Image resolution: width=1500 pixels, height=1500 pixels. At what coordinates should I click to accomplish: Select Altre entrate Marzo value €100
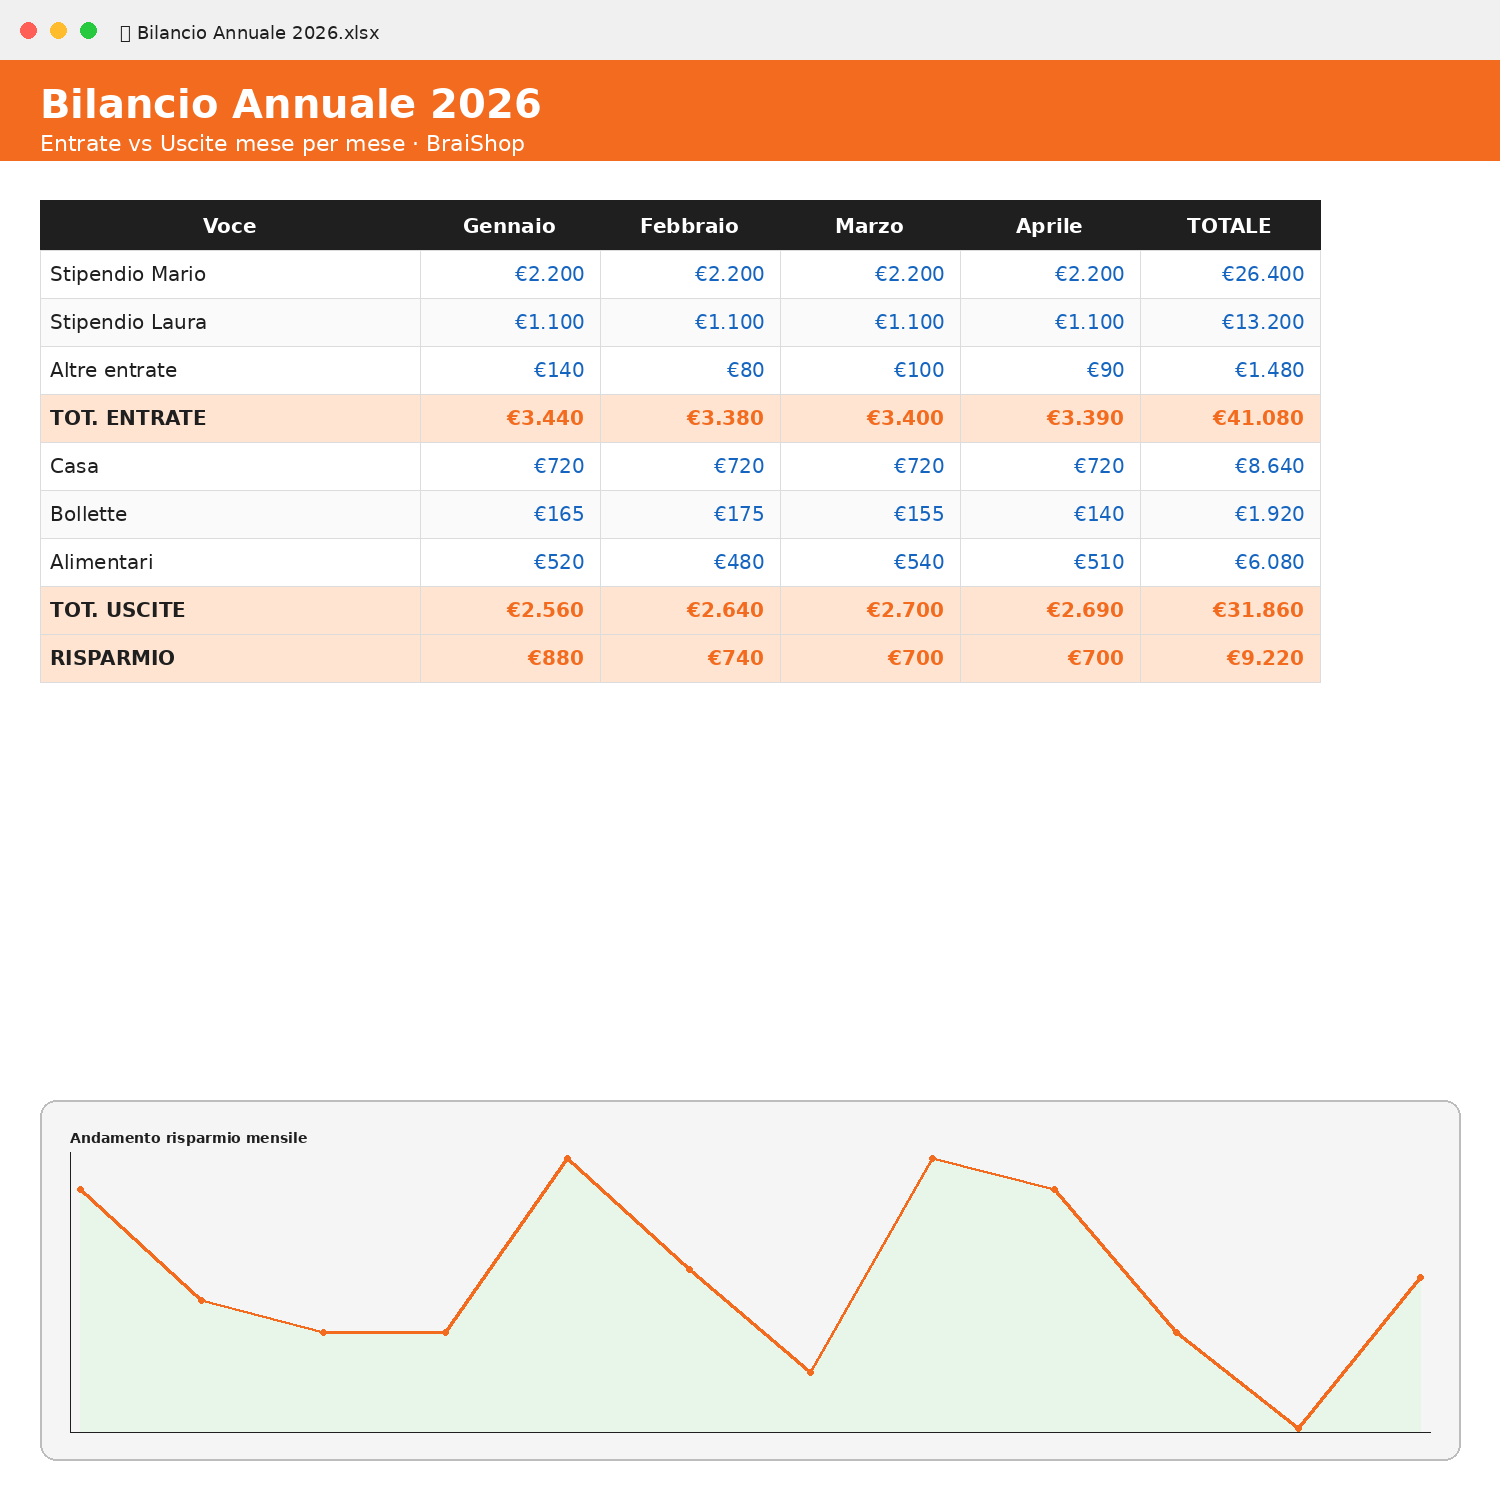pyautogui.click(x=870, y=370)
